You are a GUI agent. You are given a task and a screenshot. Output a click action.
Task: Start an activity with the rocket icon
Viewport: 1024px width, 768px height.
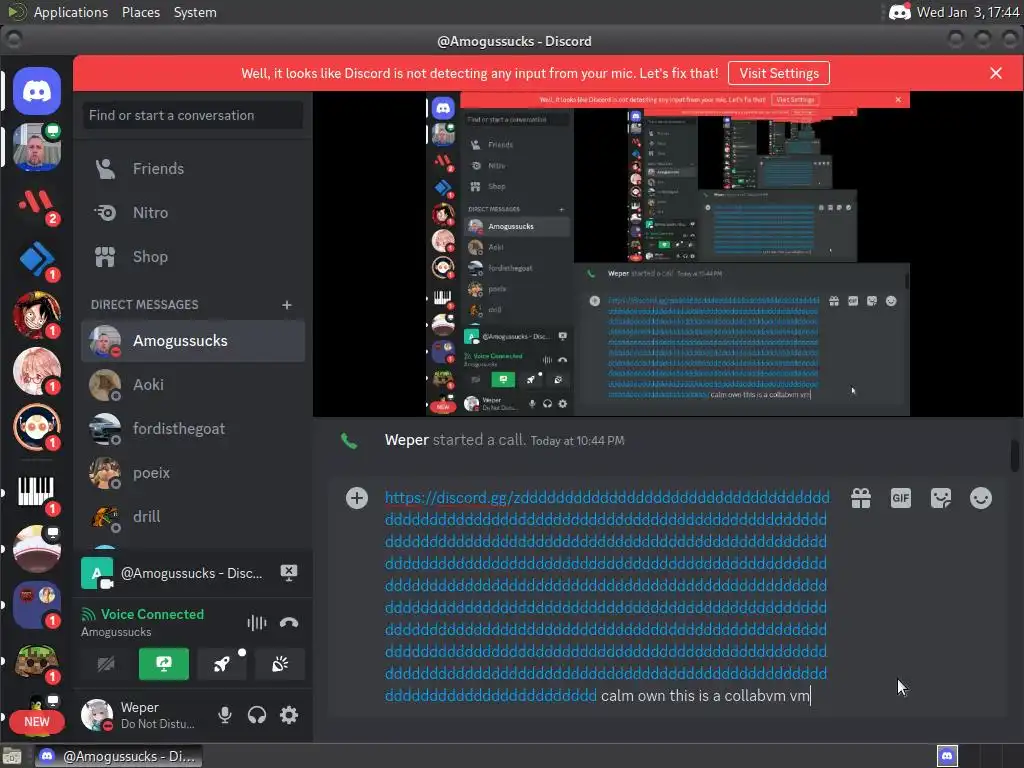[x=222, y=664]
